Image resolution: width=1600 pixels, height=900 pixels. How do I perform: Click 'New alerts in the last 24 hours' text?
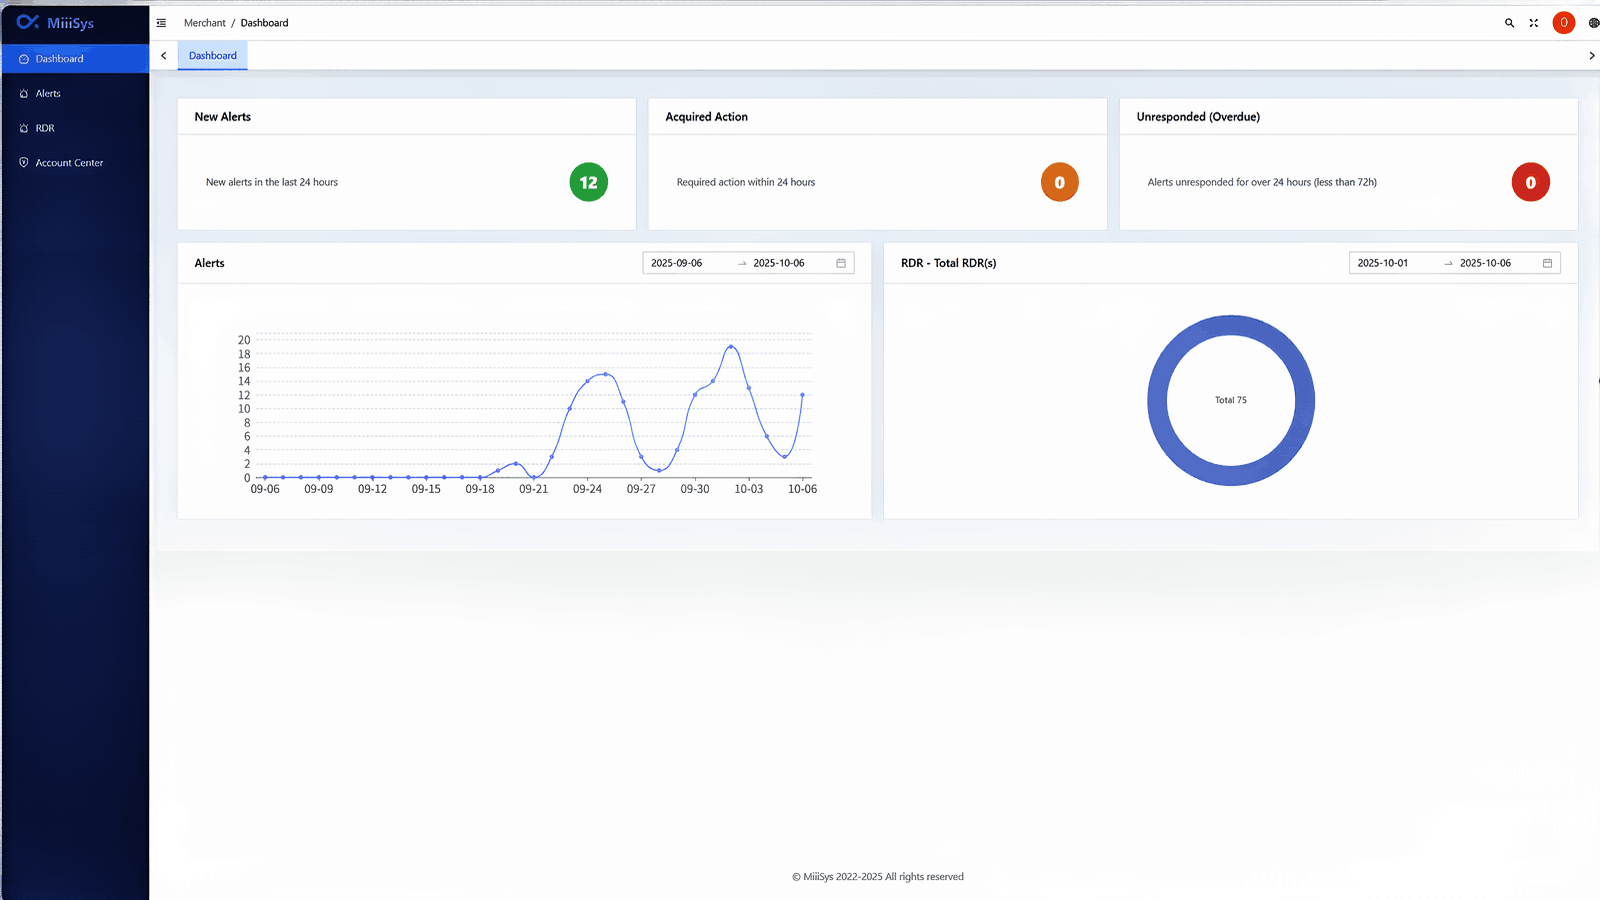(272, 182)
